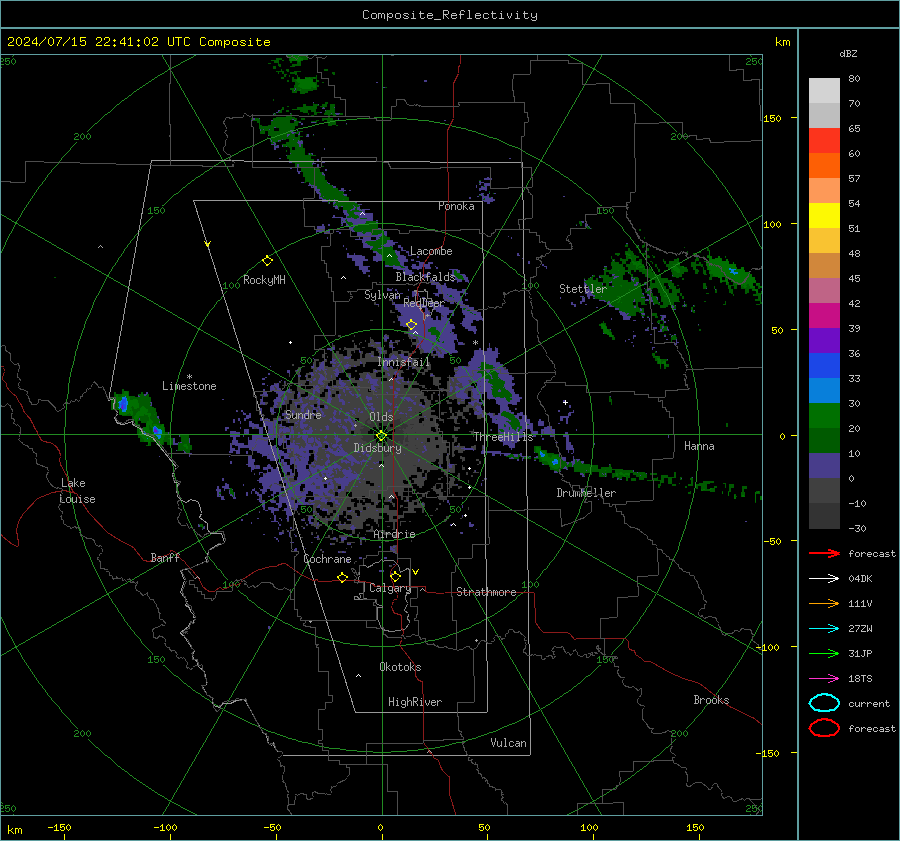Click the green 31JP arrow in the legend
The image size is (900, 841).
pyautogui.click(x=824, y=653)
